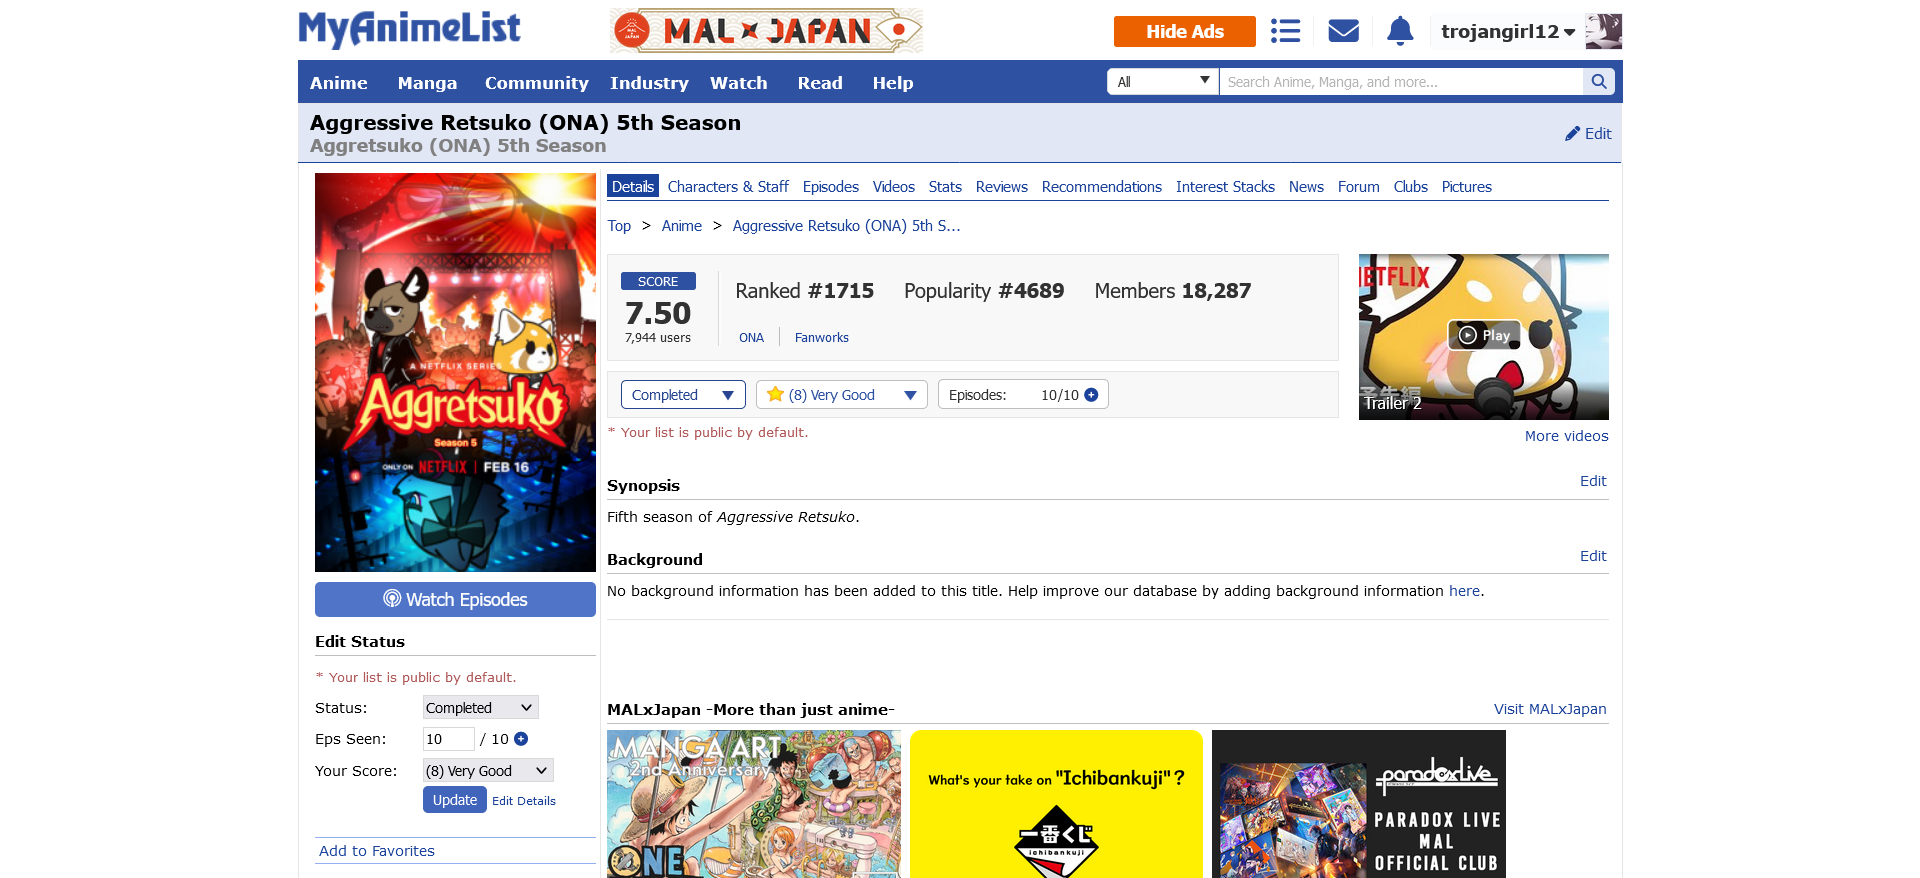Open the Completed status dropdown near score
Viewport: 1920px width, 878px height.
pyautogui.click(x=683, y=395)
